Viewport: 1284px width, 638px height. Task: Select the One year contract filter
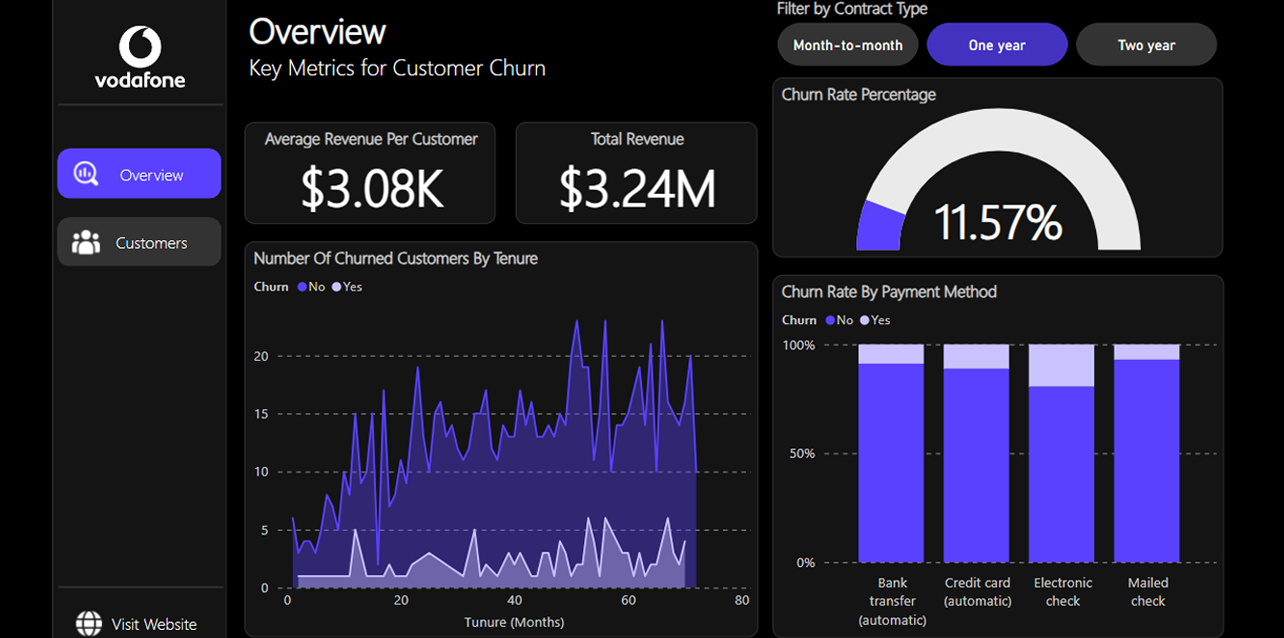pos(997,45)
